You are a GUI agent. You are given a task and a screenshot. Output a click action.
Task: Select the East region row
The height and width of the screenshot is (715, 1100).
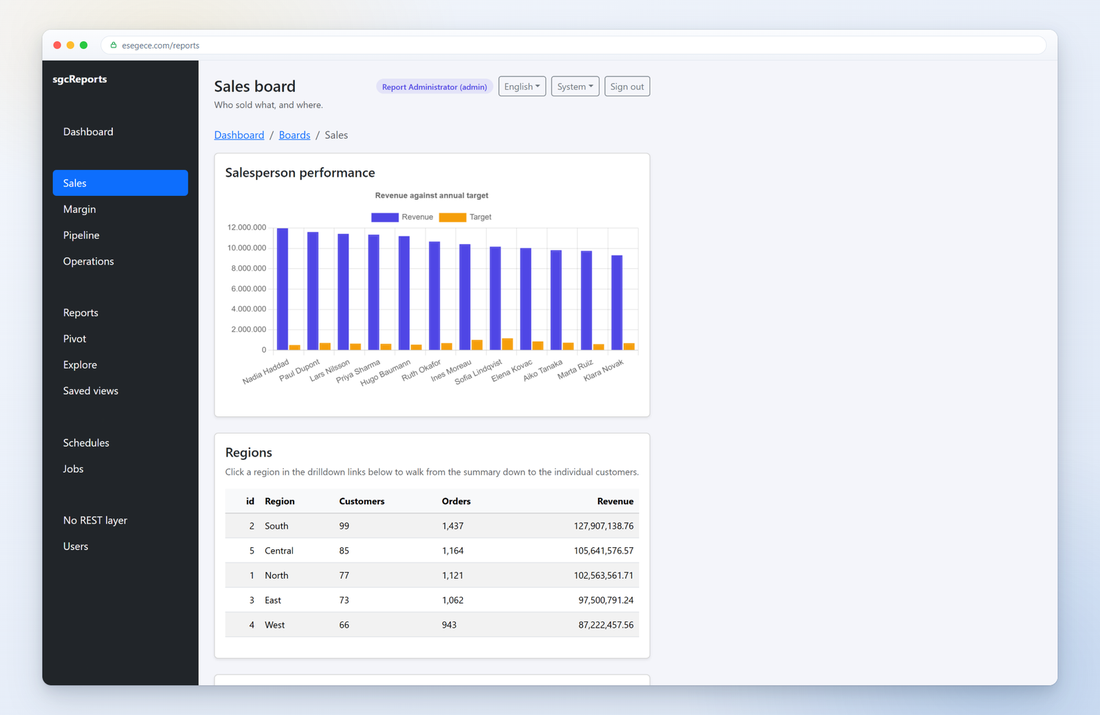click(431, 600)
